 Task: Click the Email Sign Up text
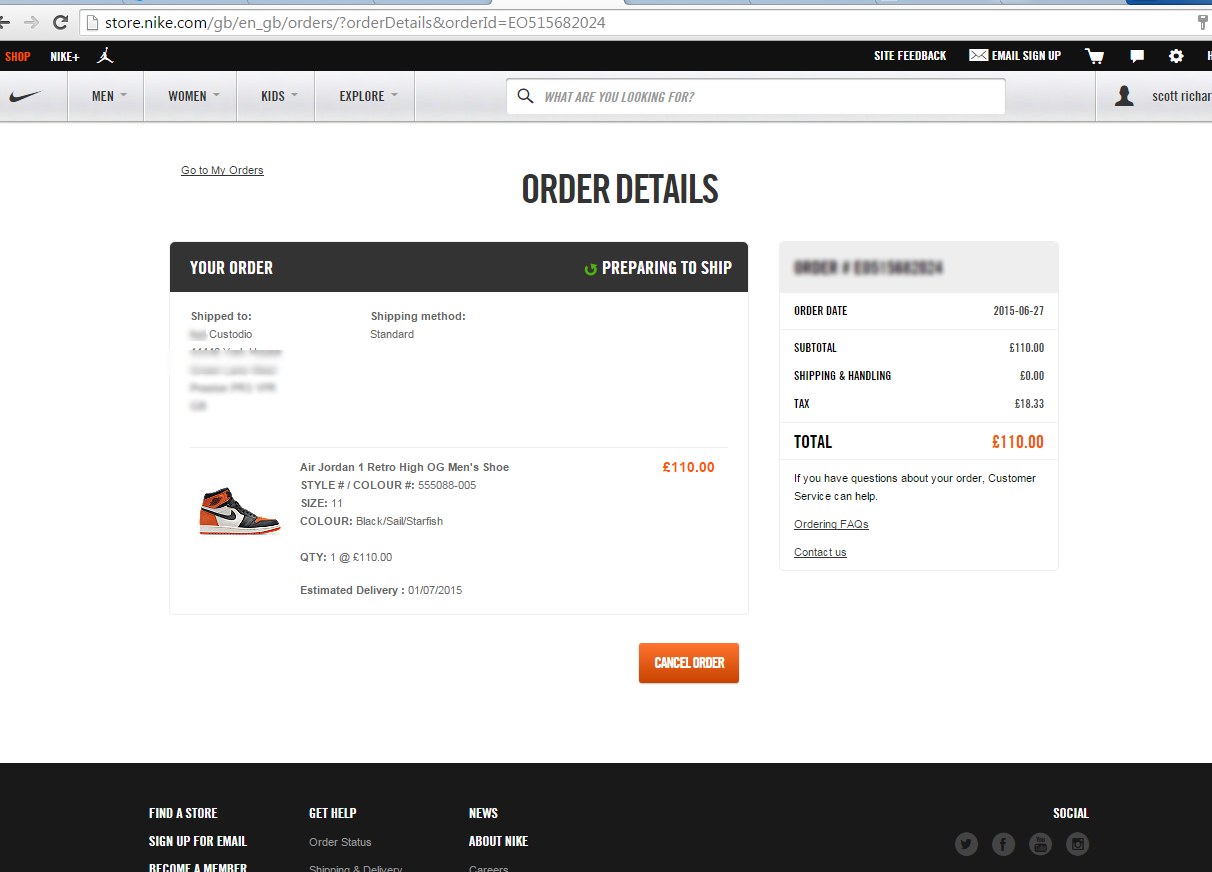click(1026, 56)
